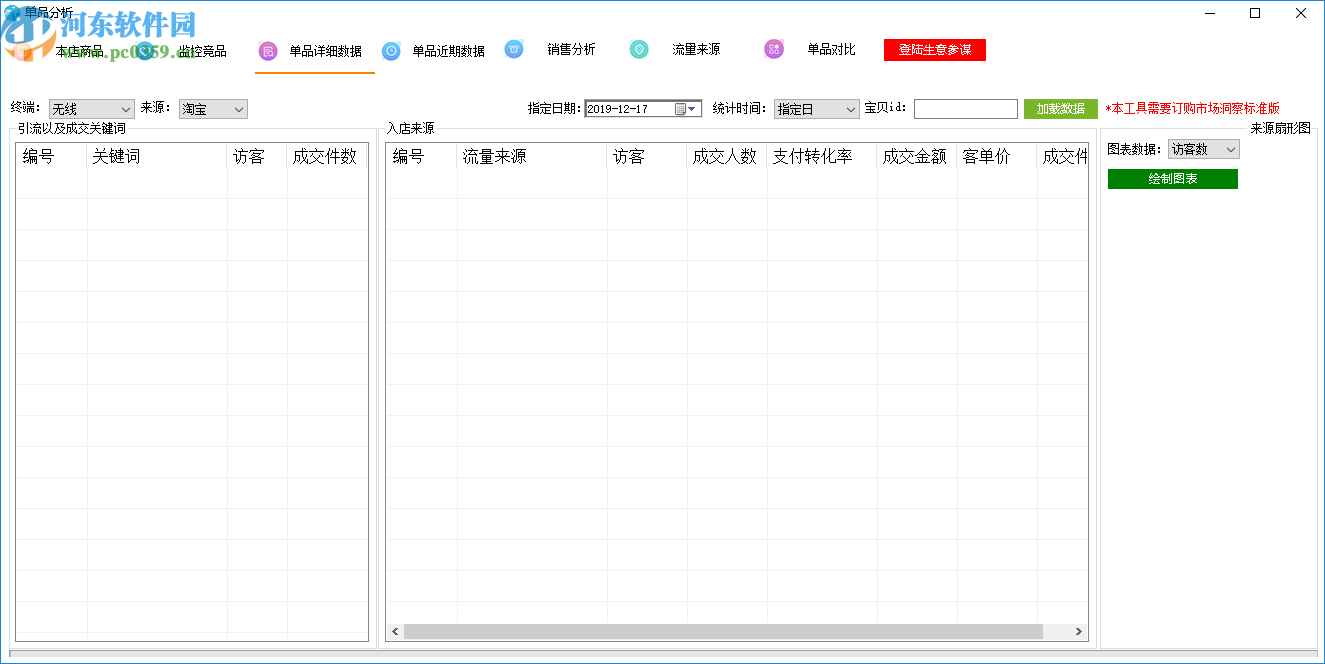Open the 单品对比 tab
This screenshot has height=664, width=1325.
pyautogui.click(x=831, y=49)
